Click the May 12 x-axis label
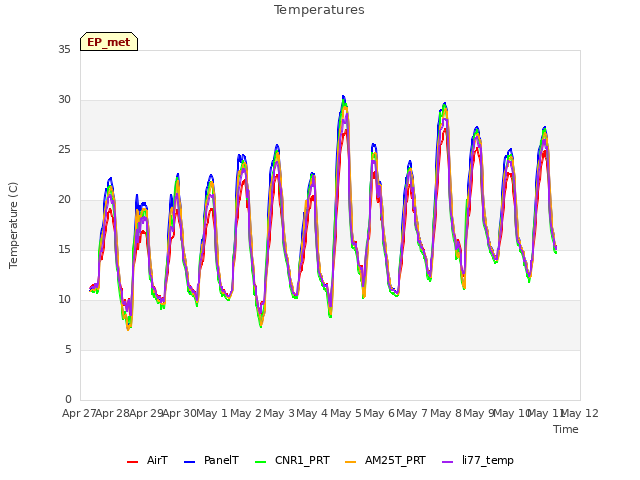640x480 pixels. coord(580,413)
